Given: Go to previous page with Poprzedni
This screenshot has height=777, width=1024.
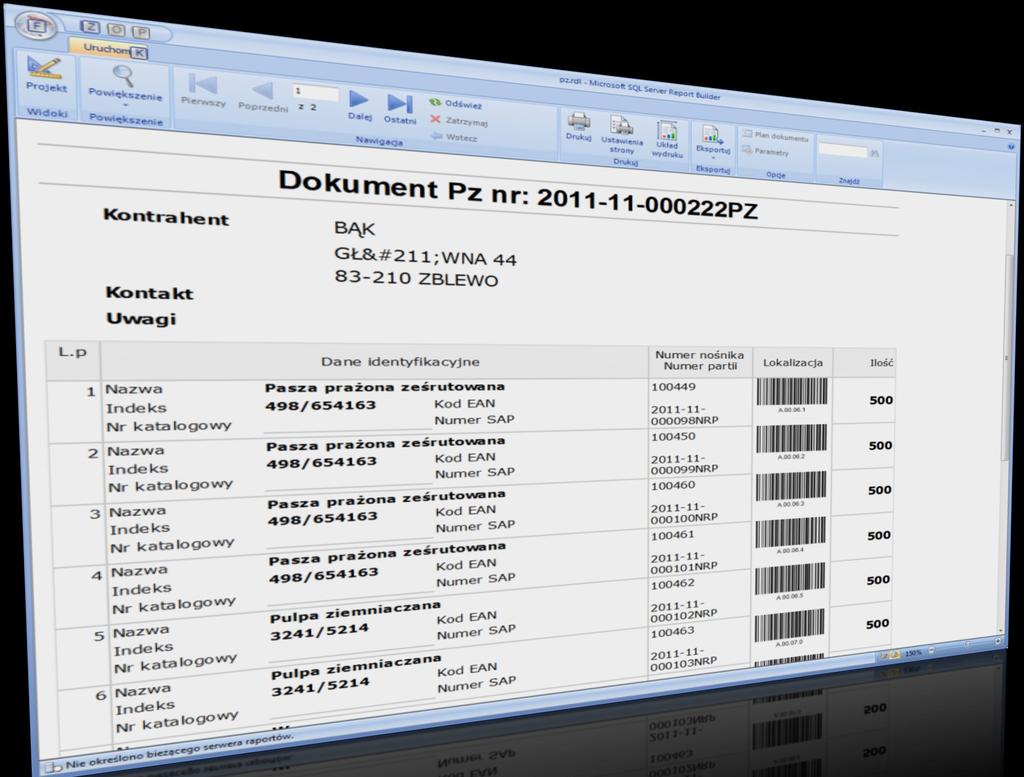Looking at the screenshot, I should [x=263, y=97].
